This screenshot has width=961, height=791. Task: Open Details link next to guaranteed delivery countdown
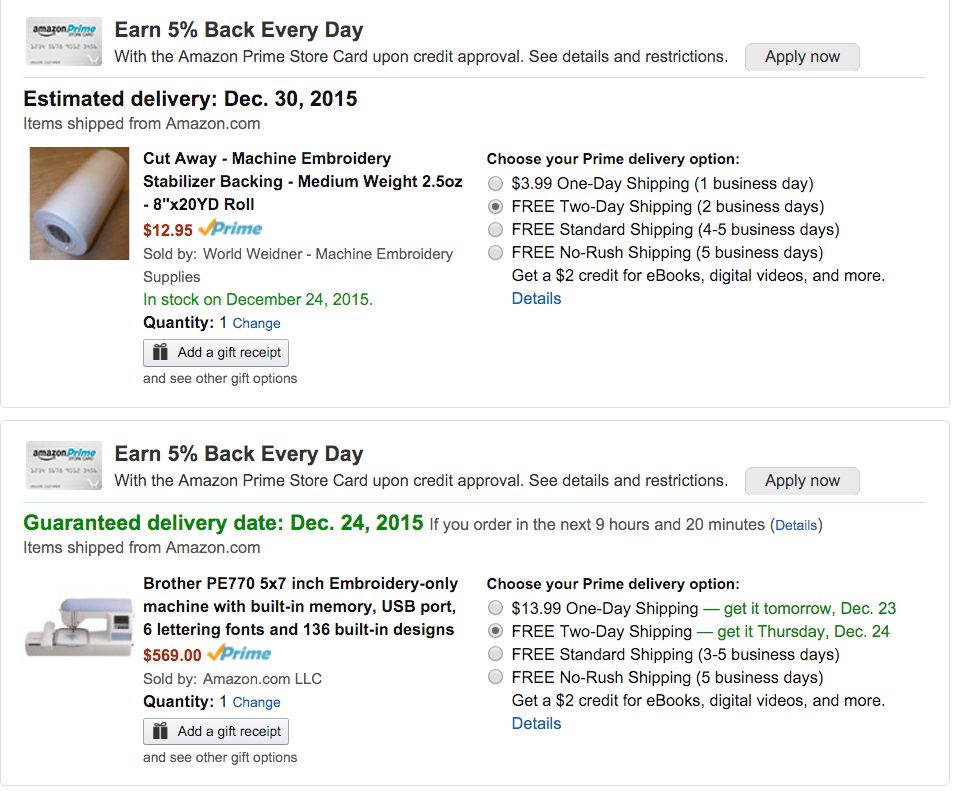point(795,525)
